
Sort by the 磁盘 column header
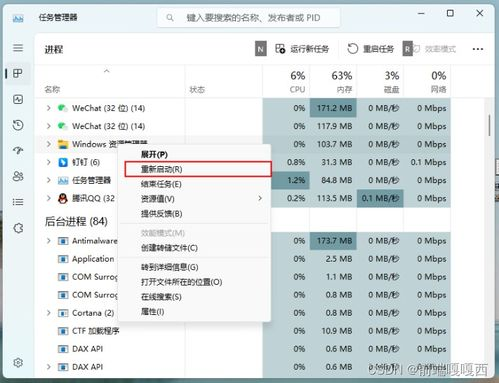click(380, 82)
